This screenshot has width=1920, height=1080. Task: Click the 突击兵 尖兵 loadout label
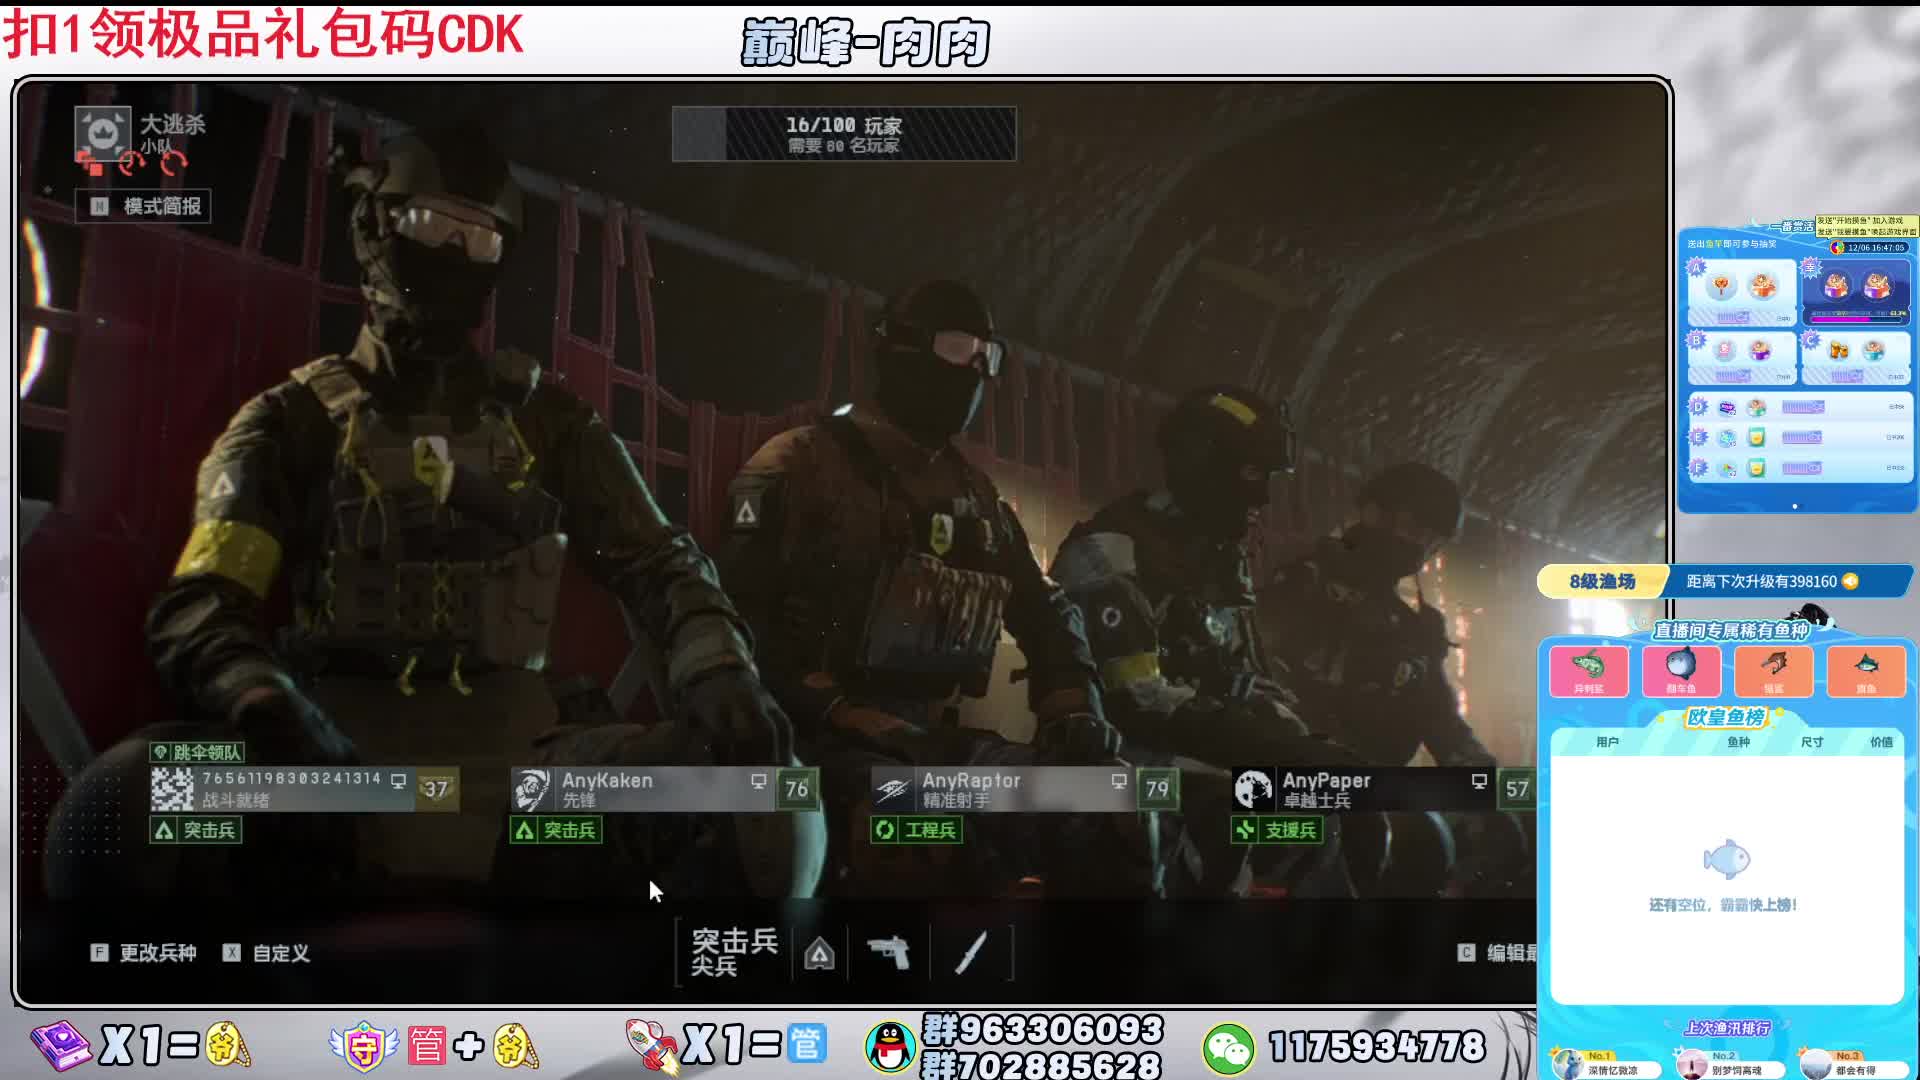733,952
